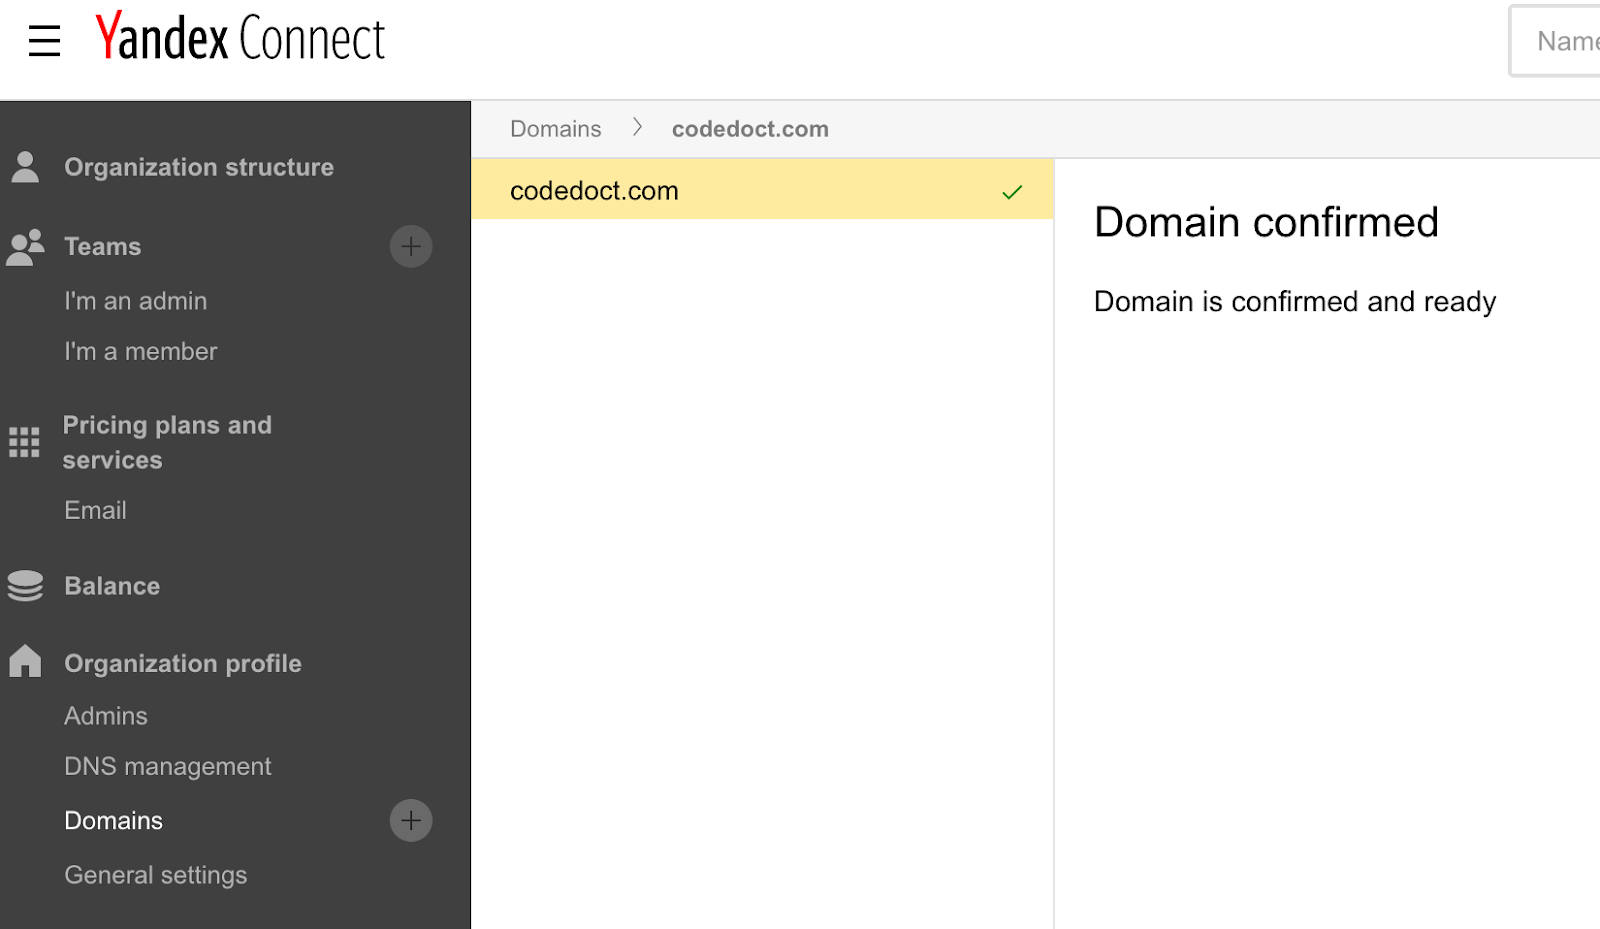The image size is (1600, 929).
Task: Click the Name search input field
Action: click(x=1560, y=41)
